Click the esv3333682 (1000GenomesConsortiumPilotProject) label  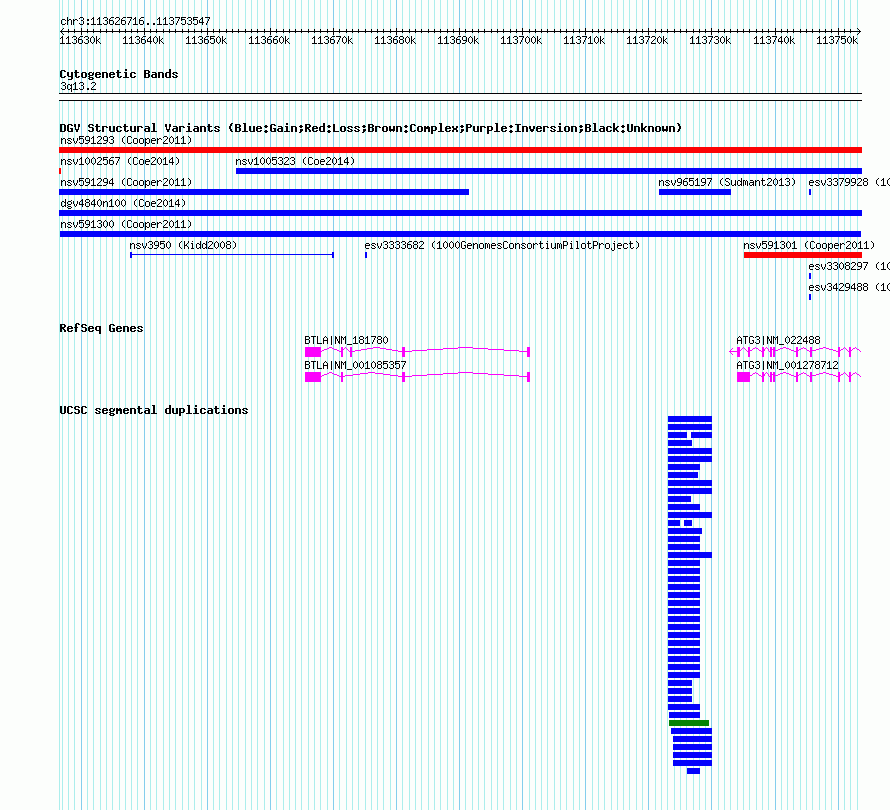[502, 245]
